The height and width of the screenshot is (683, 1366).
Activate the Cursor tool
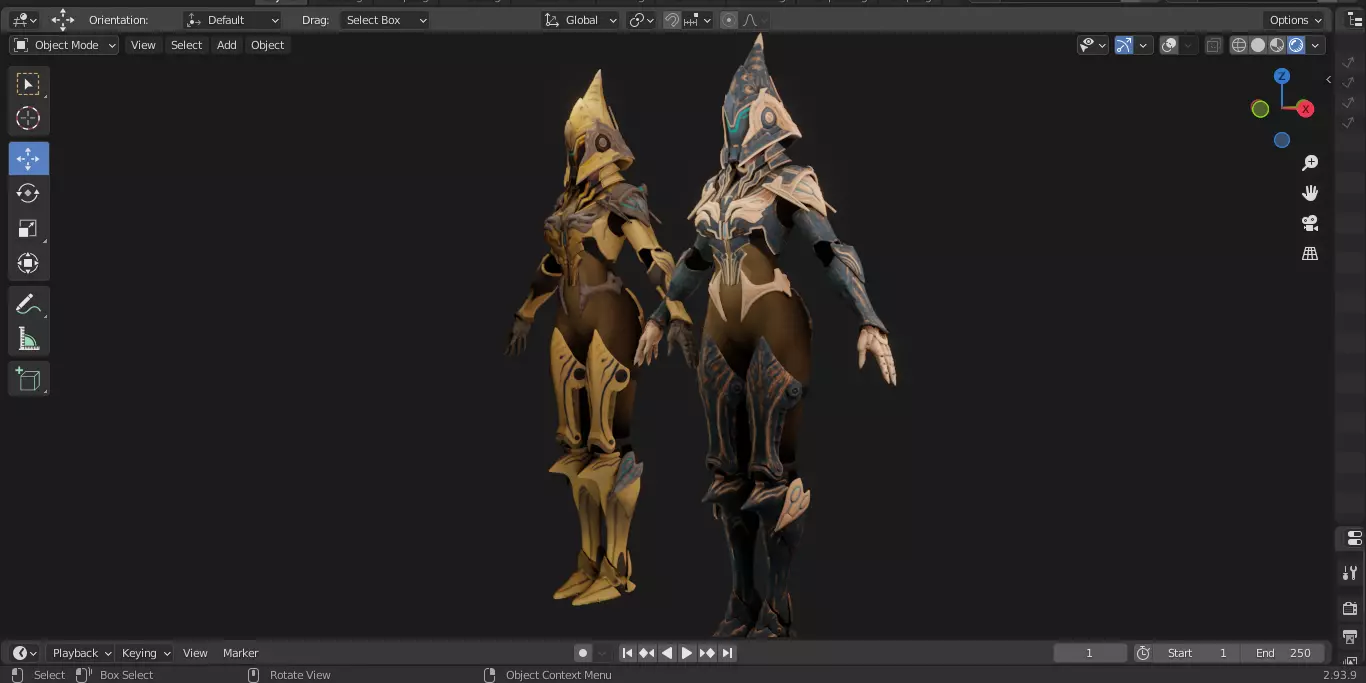[x=28, y=118]
